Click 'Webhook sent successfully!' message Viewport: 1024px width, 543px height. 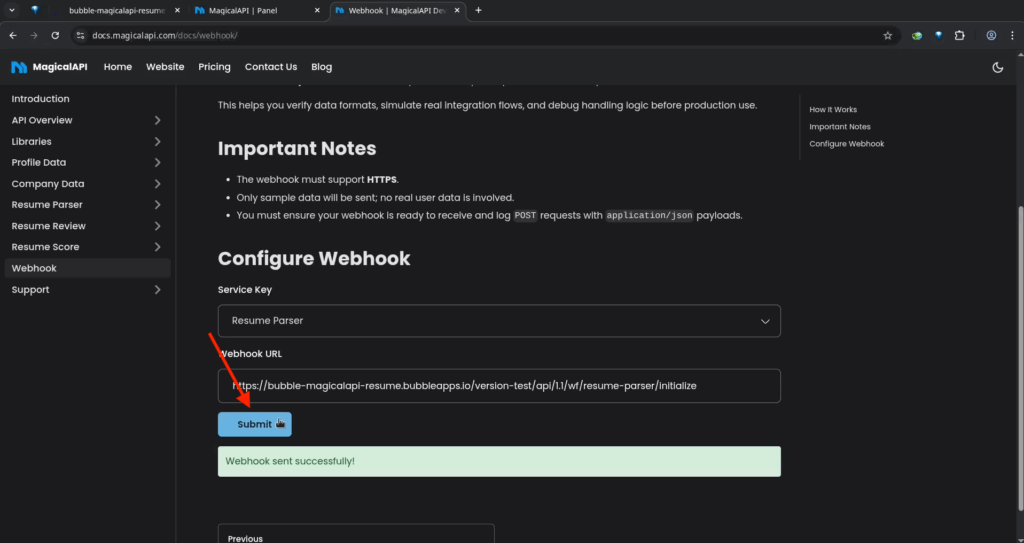pyautogui.click(x=499, y=461)
